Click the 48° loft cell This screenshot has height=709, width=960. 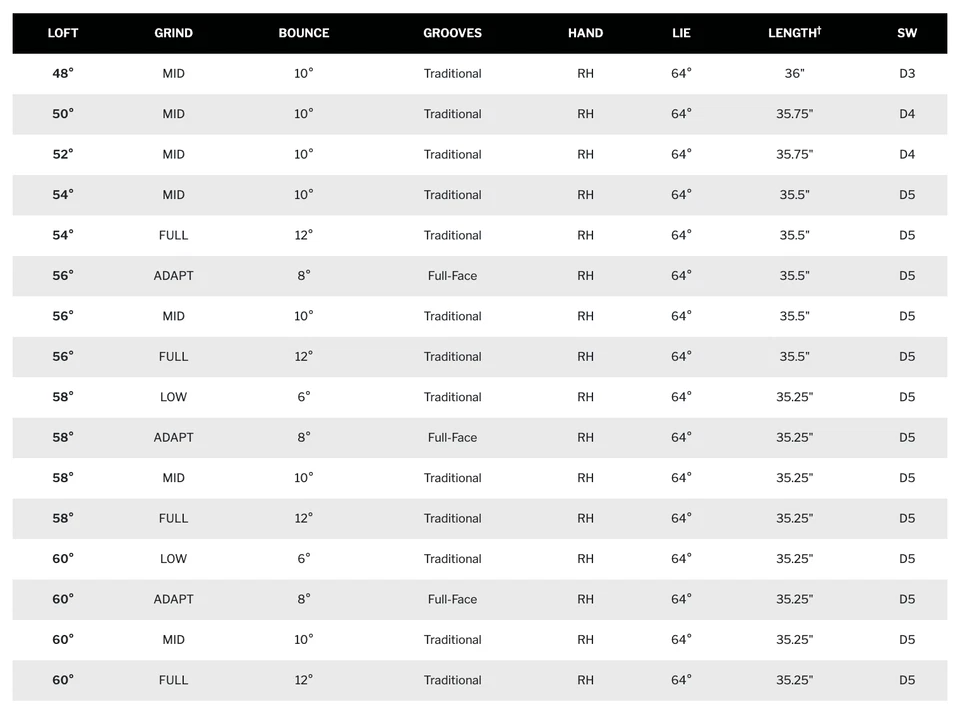[x=63, y=73]
